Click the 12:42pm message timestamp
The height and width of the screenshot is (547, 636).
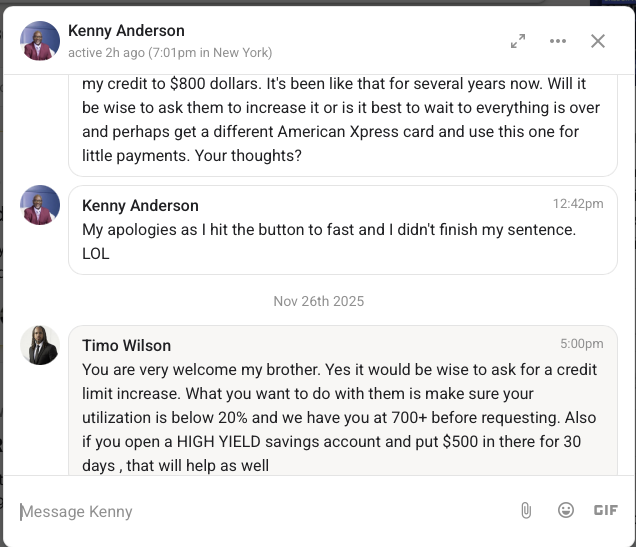pyautogui.click(x=578, y=204)
